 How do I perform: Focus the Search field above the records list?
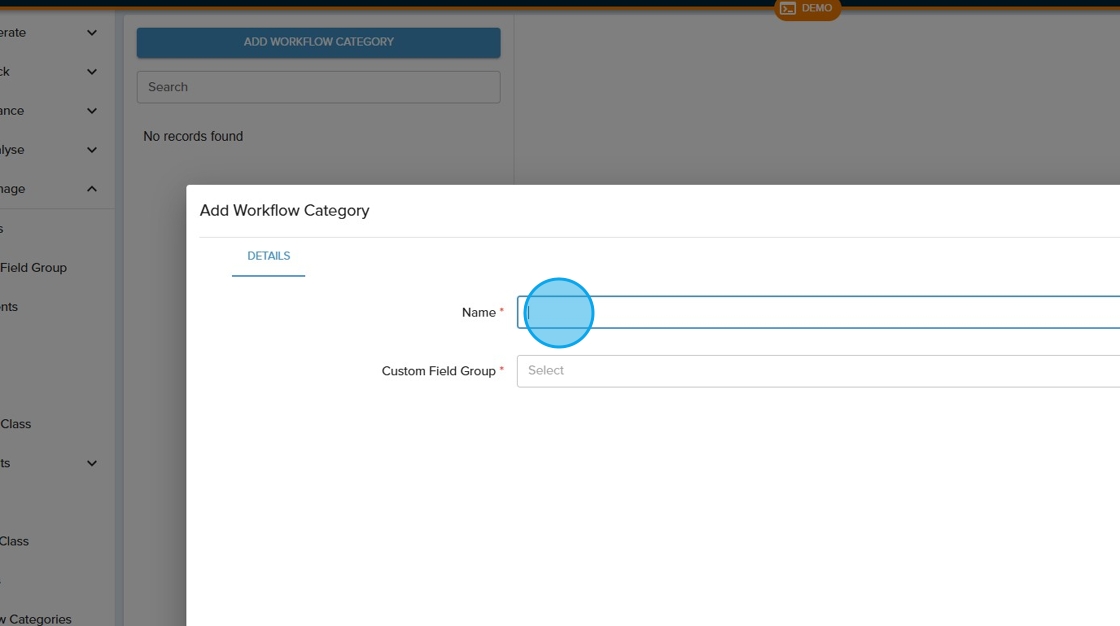point(318,87)
